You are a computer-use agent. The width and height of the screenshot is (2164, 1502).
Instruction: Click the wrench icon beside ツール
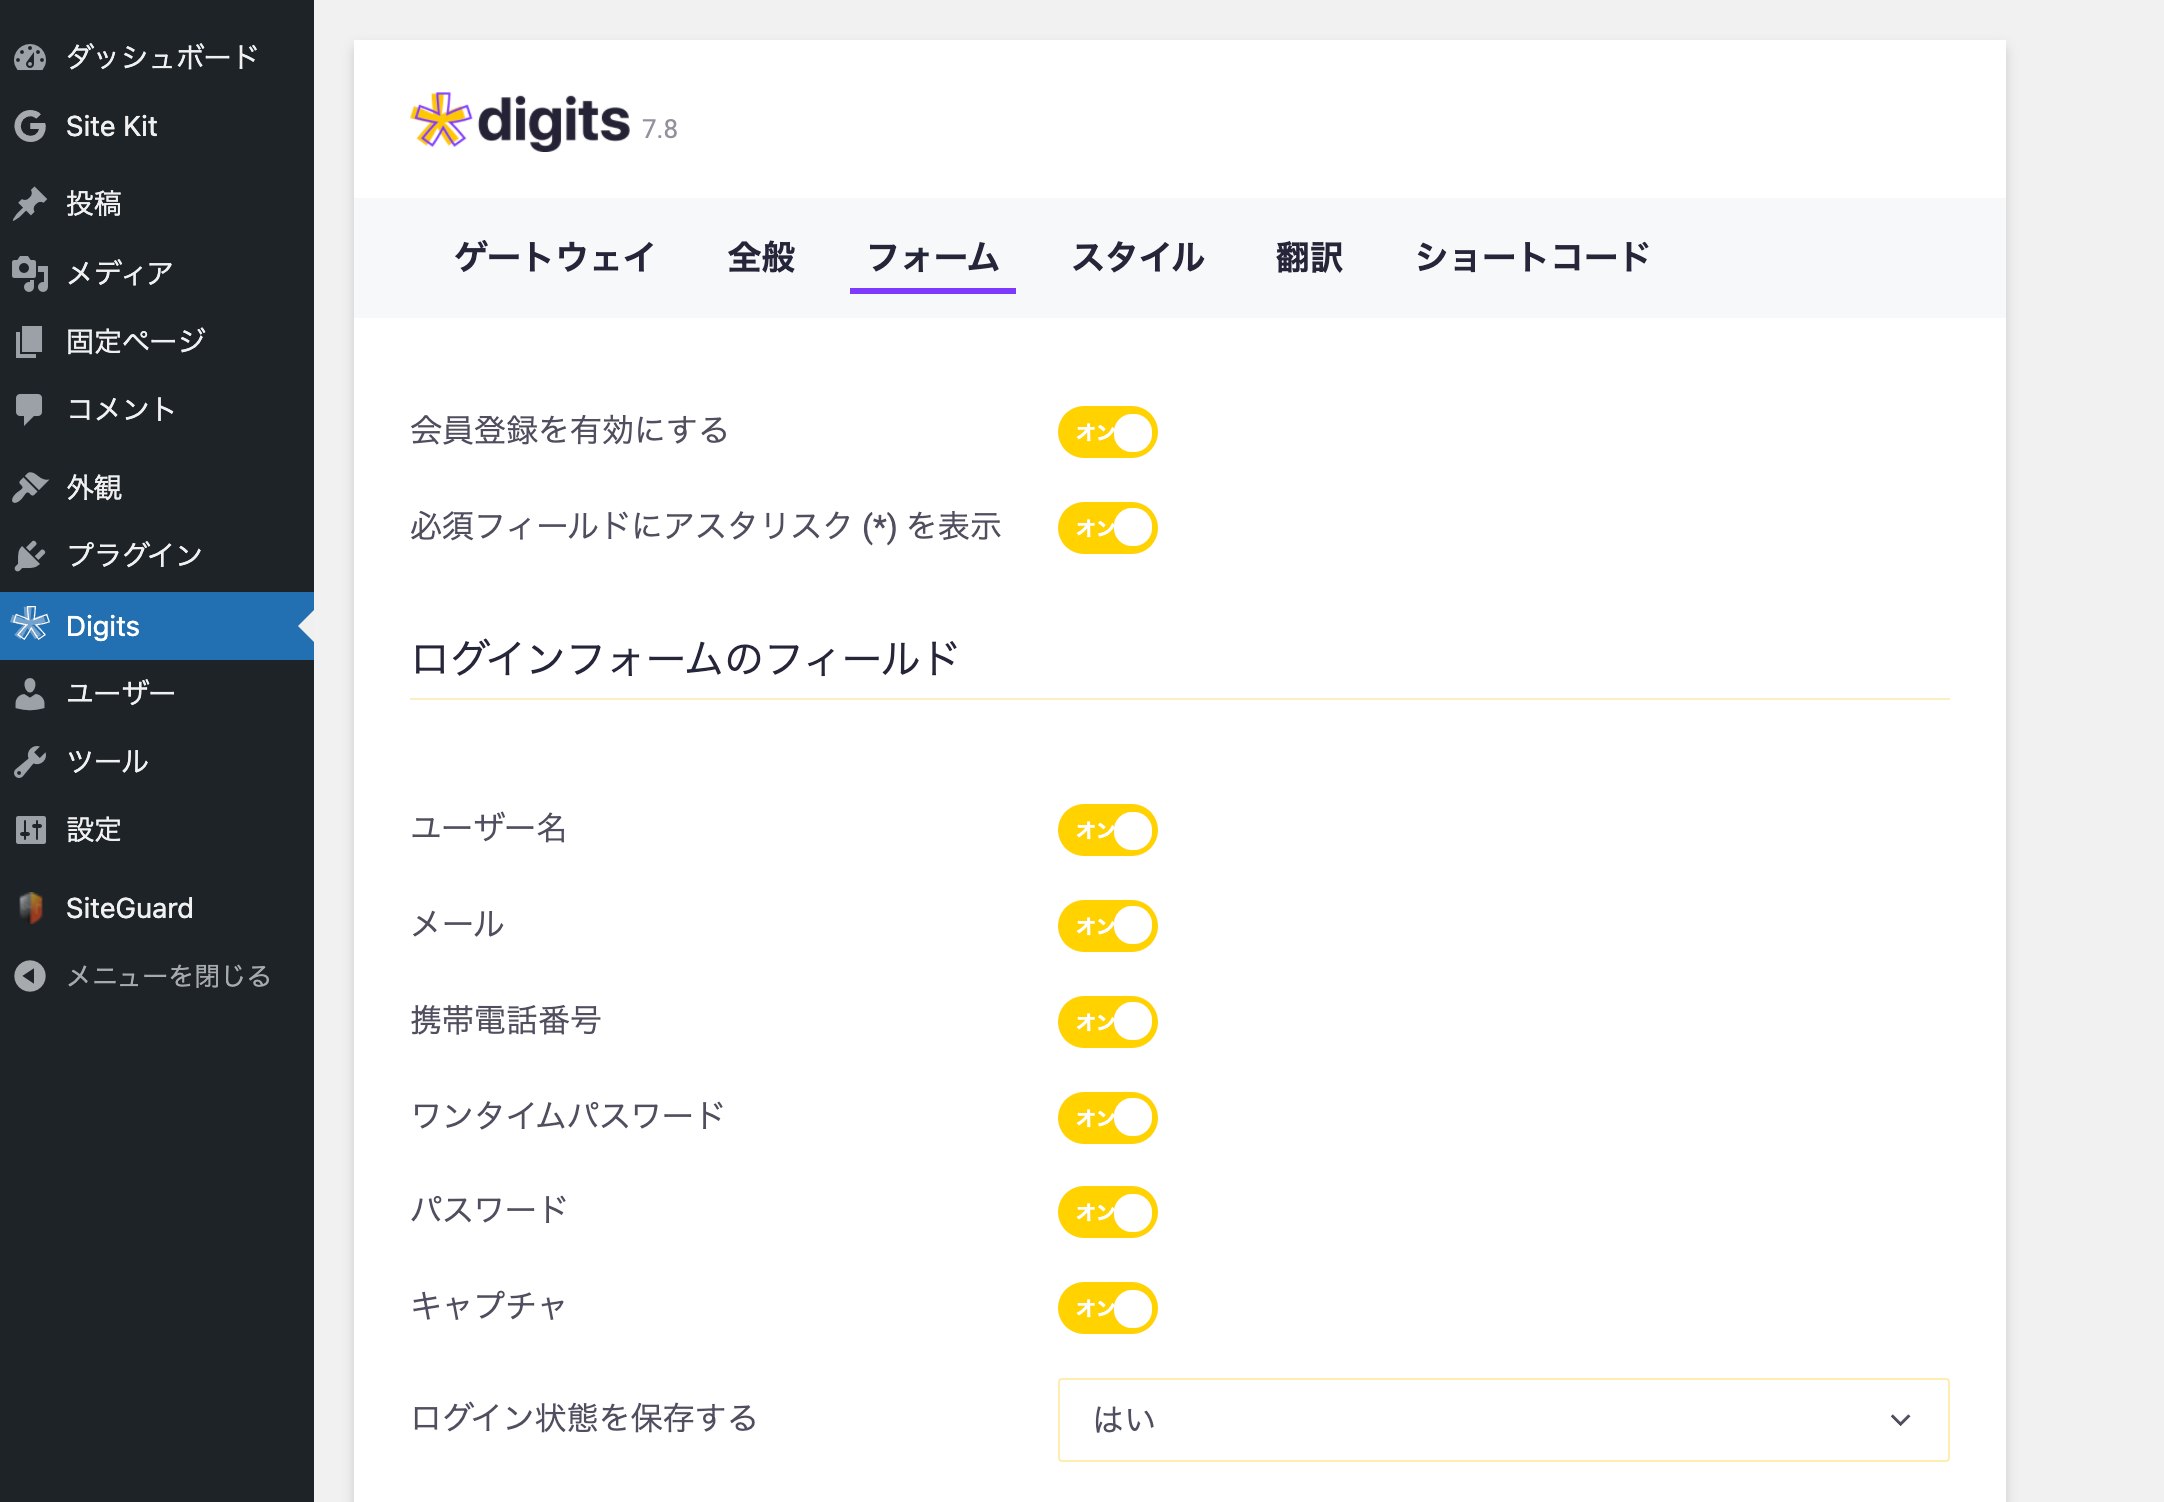point(30,761)
